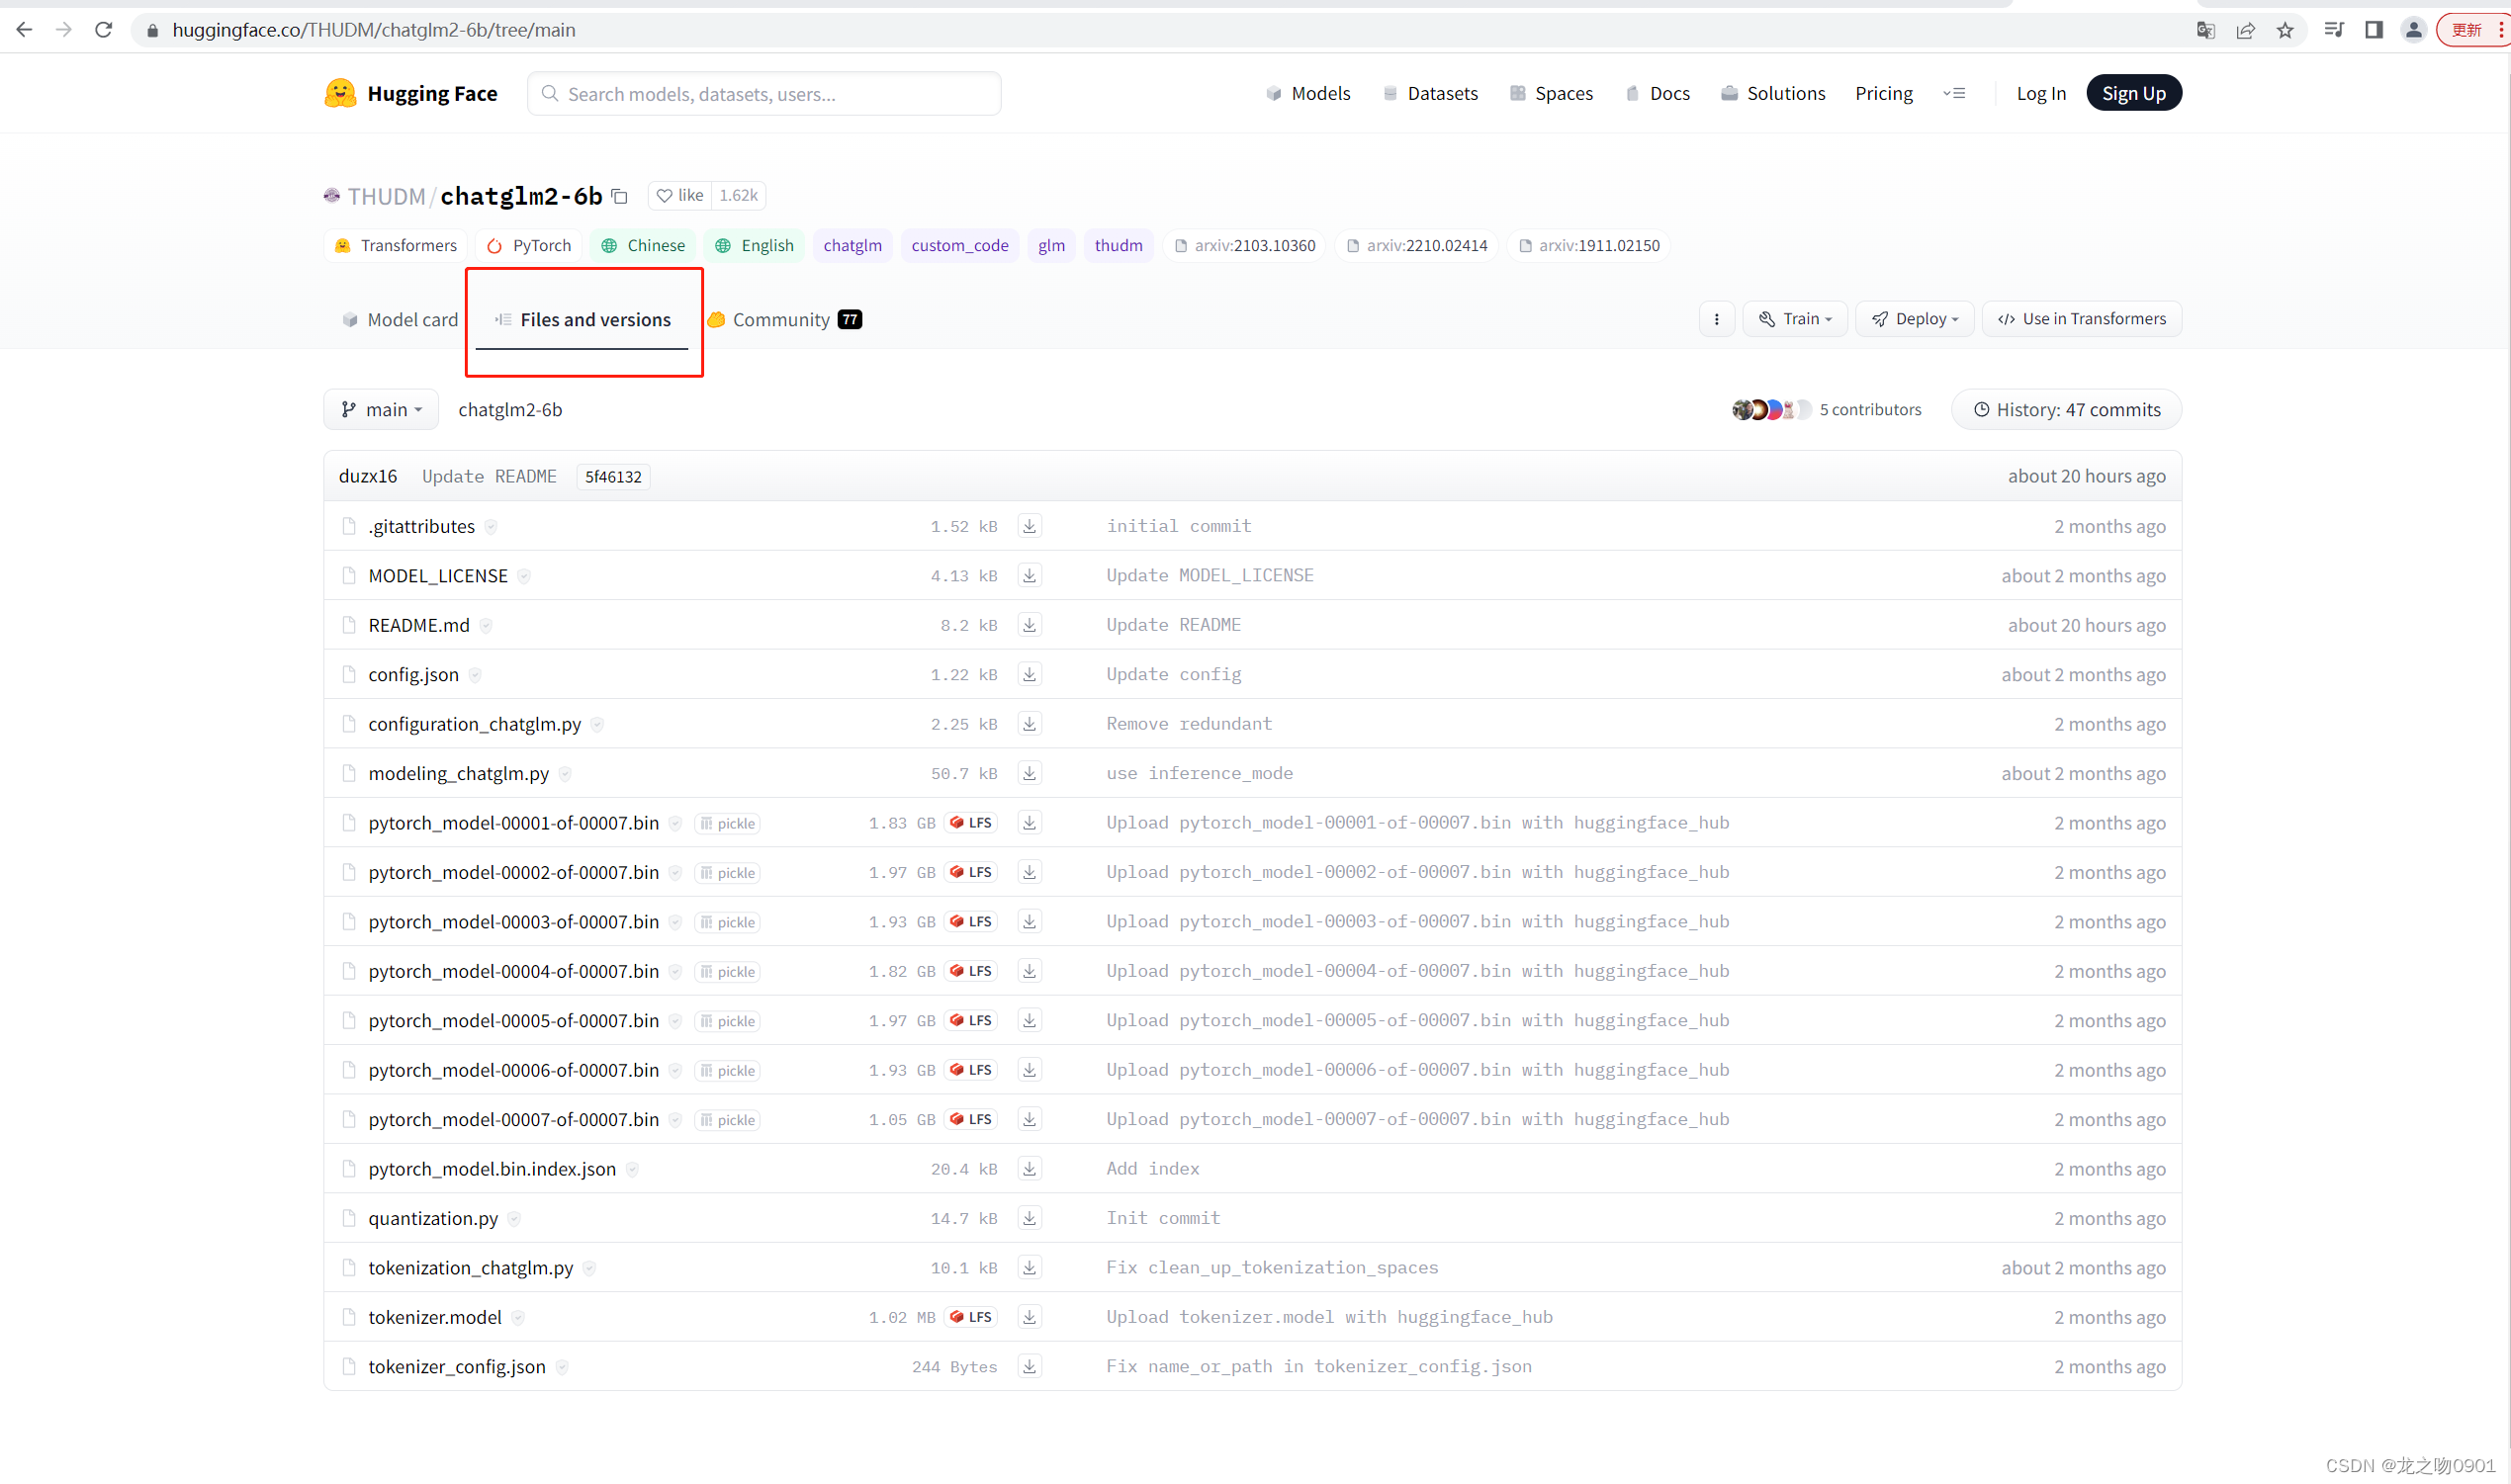Viewport: 2511px width, 1484px height.
Task: Open Solutions in top navigation
Action: pyautogui.click(x=1773, y=93)
